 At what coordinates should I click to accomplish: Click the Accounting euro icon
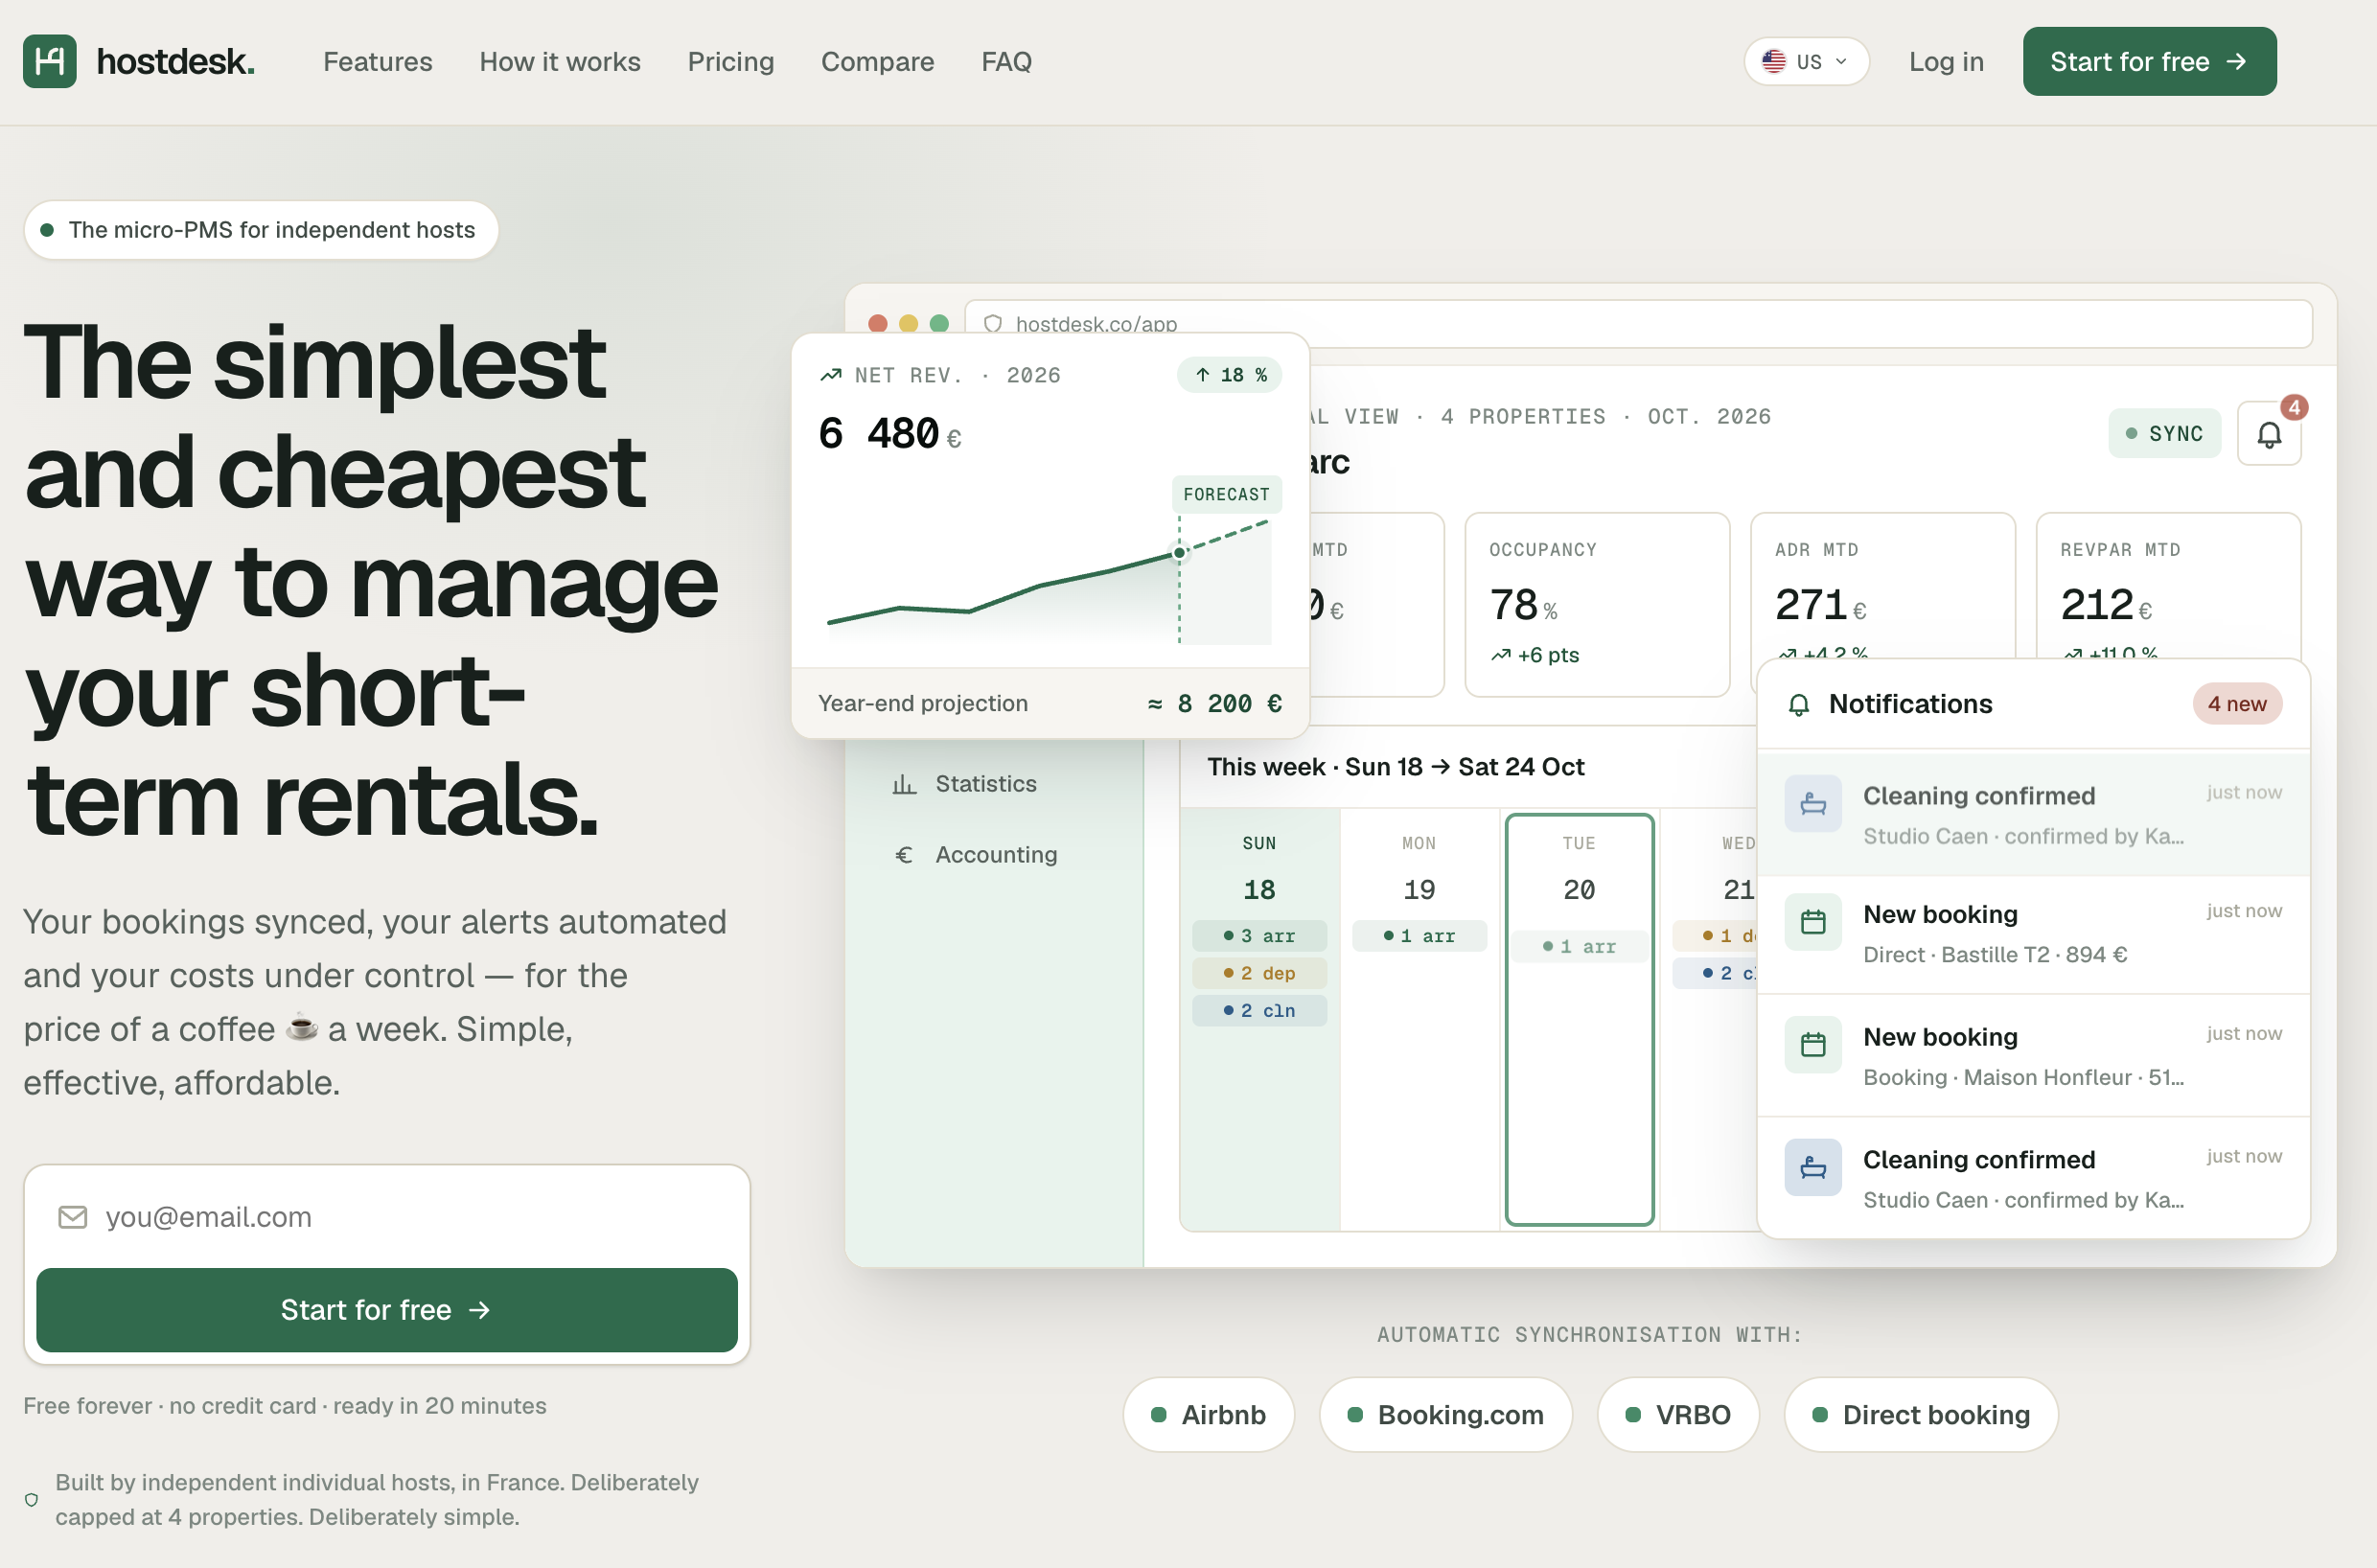(x=904, y=855)
